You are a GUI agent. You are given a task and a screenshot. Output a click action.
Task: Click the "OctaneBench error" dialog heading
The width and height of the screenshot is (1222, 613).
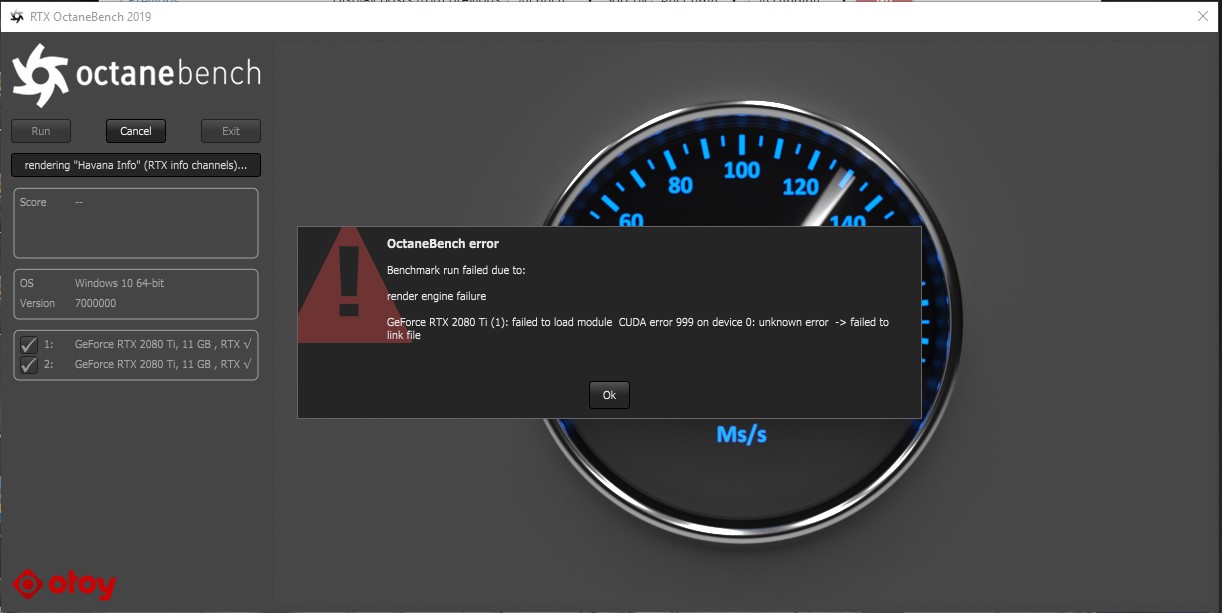pyautogui.click(x=443, y=243)
